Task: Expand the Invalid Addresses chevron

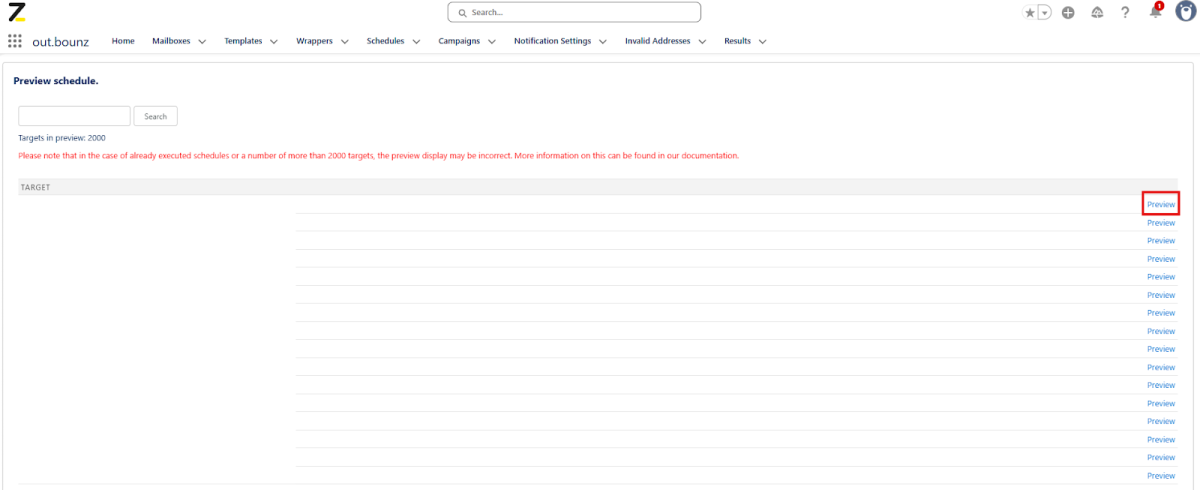Action: (x=702, y=42)
